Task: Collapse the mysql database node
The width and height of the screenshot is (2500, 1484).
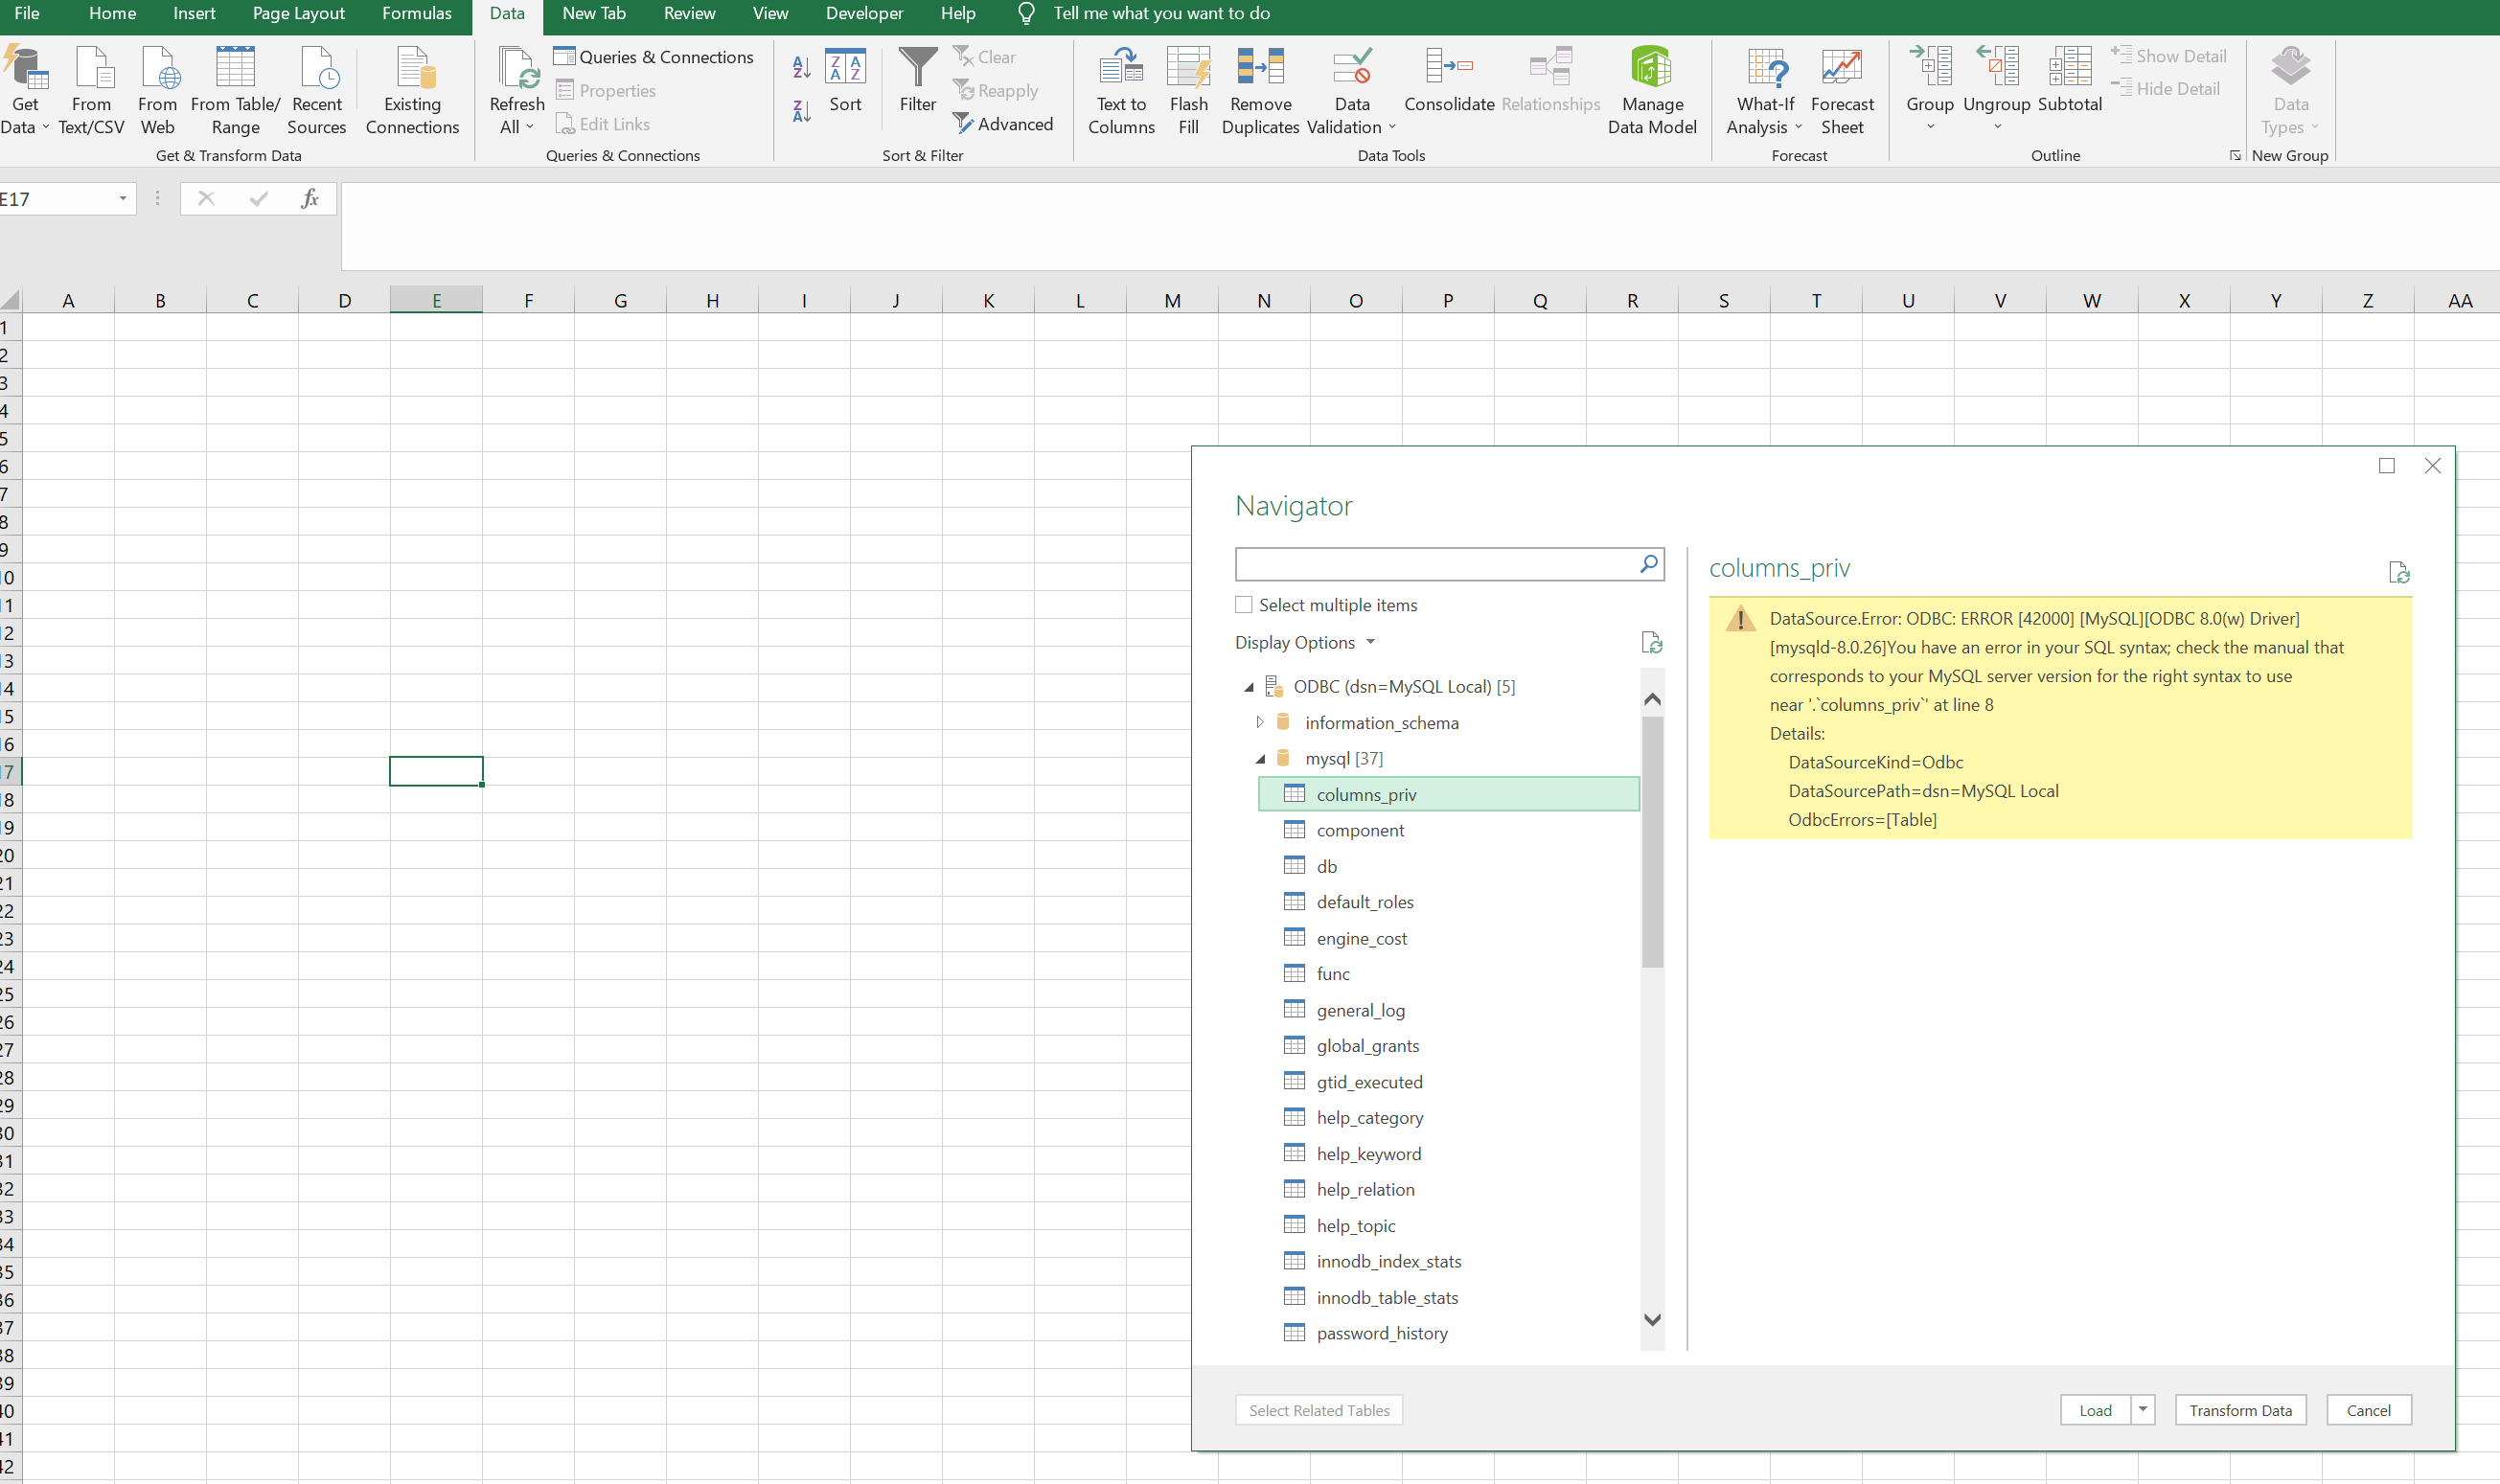Action: point(1260,759)
